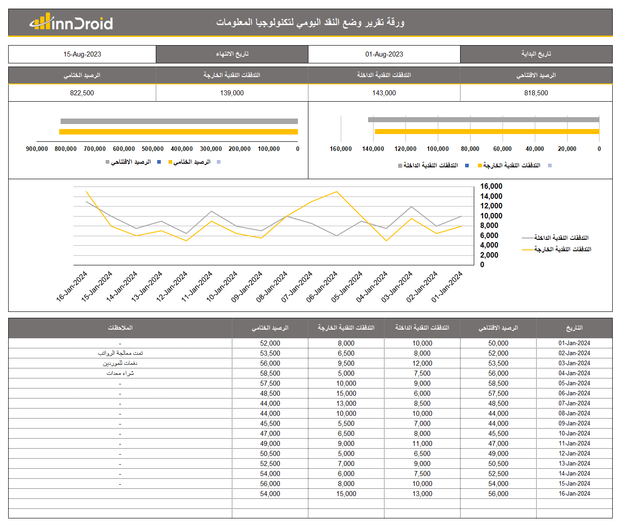Click the summary cash inflows value 143,000
Screen dimensions: 620x528
[384, 93]
